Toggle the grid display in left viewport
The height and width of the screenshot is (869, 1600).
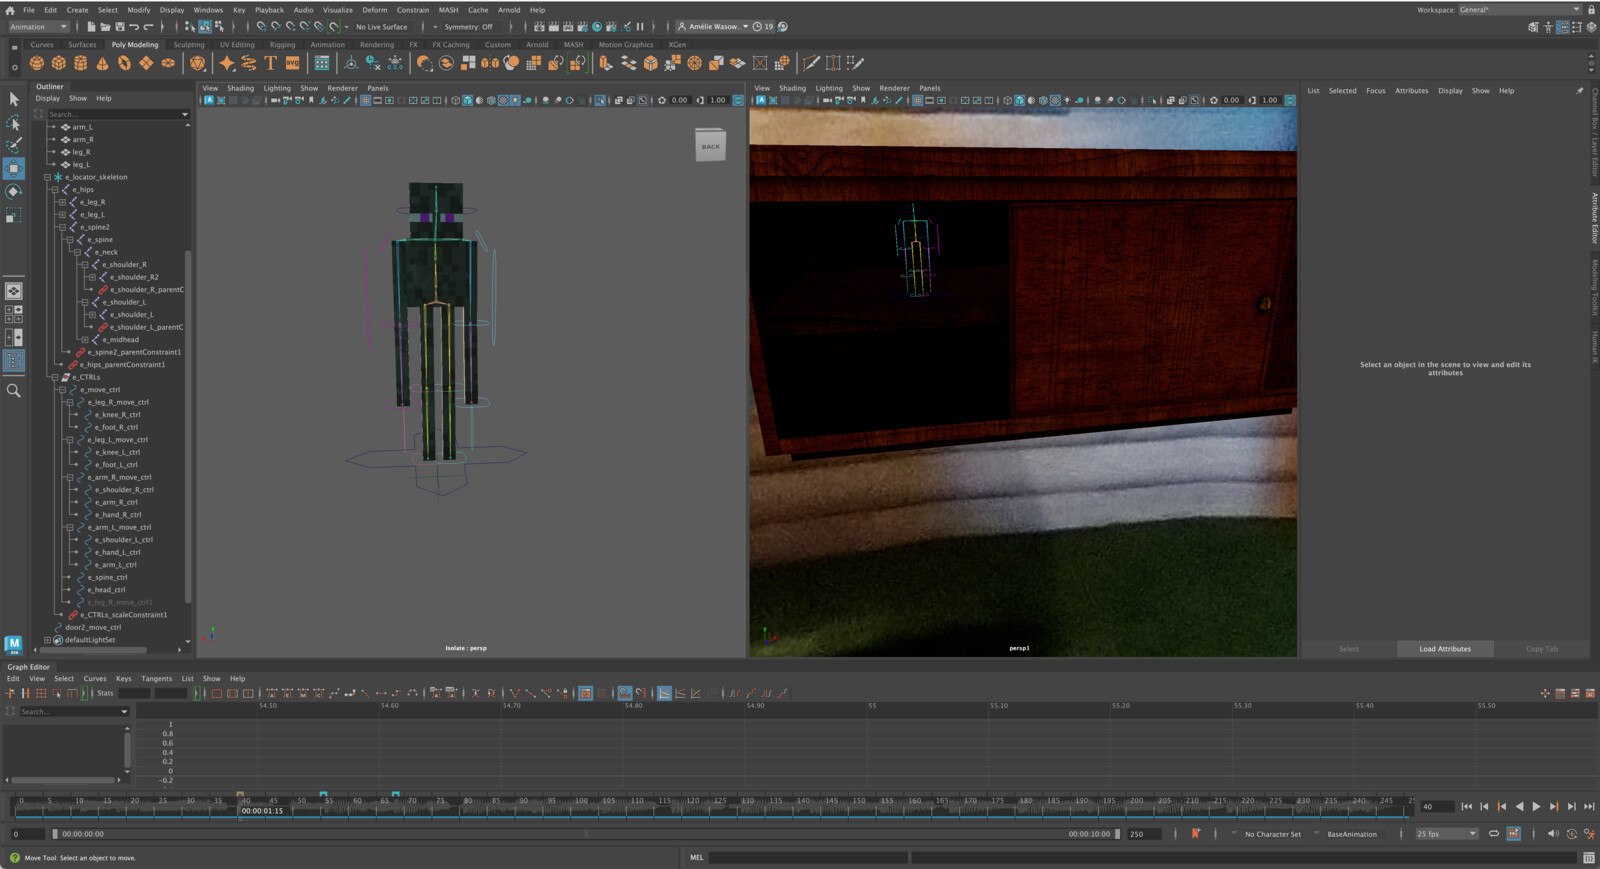pyautogui.click(x=365, y=100)
